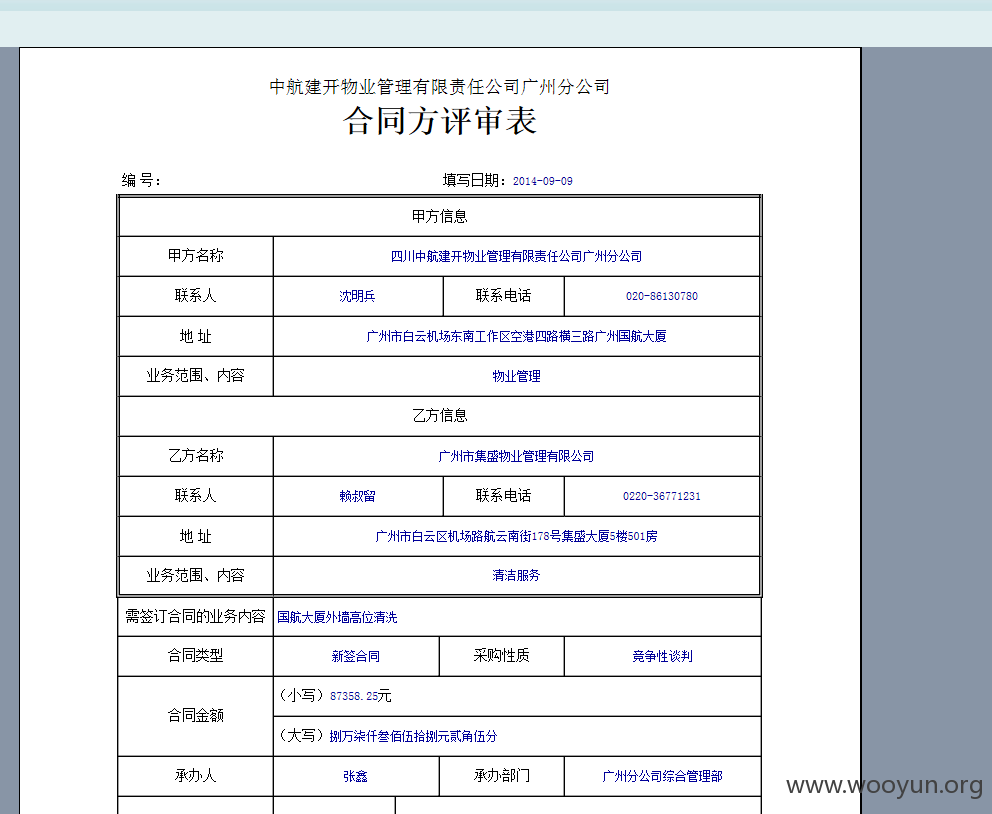Click the 需签订合同的业务内容 label
The width and height of the screenshot is (992, 814).
pyautogui.click(x=195, y=617)
